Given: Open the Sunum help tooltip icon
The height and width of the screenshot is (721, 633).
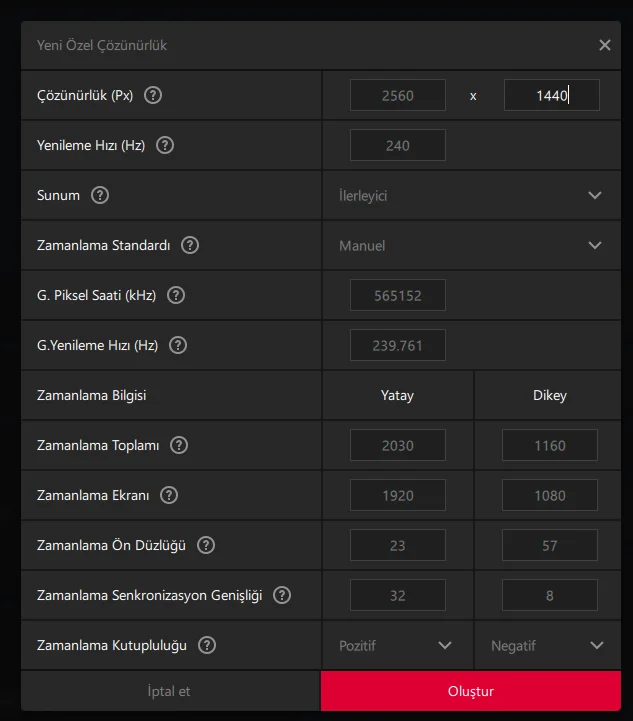Looking at the screenshot, I should 100,196.
